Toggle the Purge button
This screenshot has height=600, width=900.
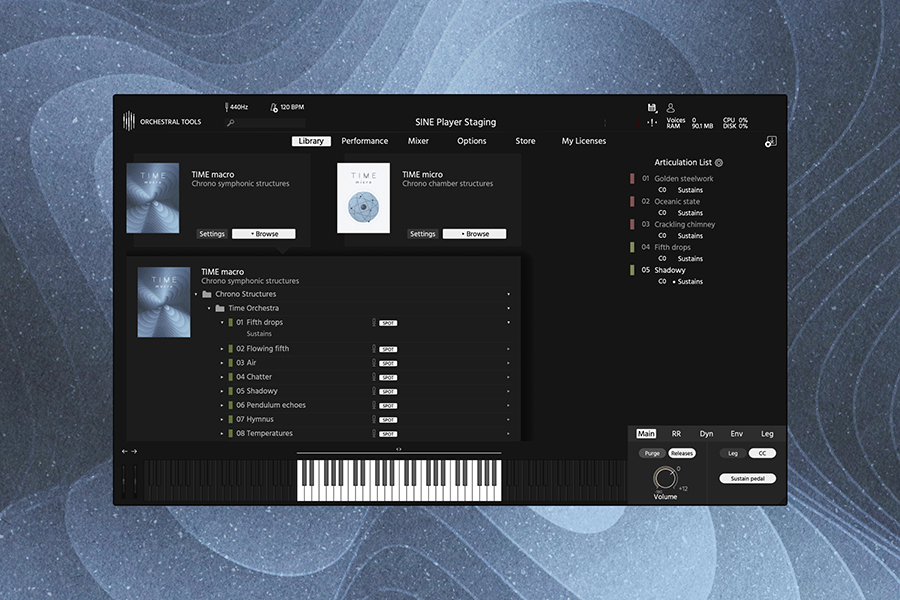652,453
